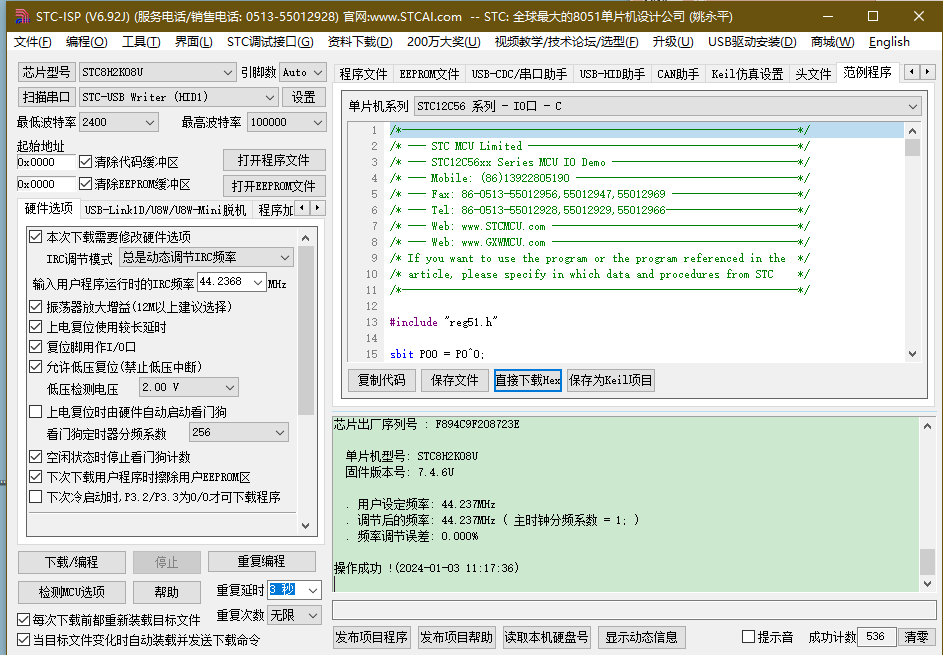Toggle 清除代码缓冲区 checkbox
The height and width of the screenshot is (655, 943).
(x=85, y=162)
